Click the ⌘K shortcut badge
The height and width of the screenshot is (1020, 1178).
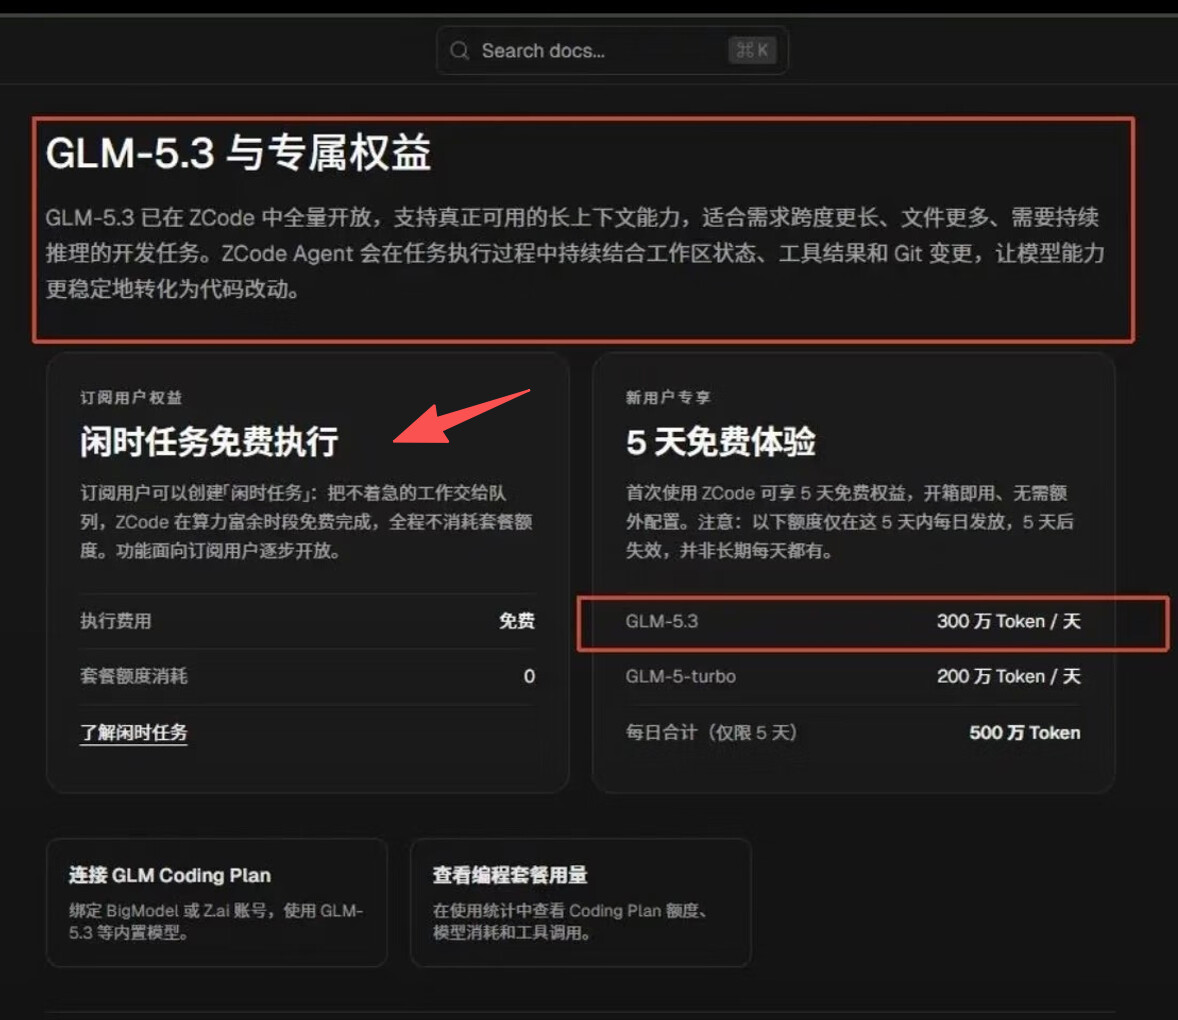coord(752,50)
